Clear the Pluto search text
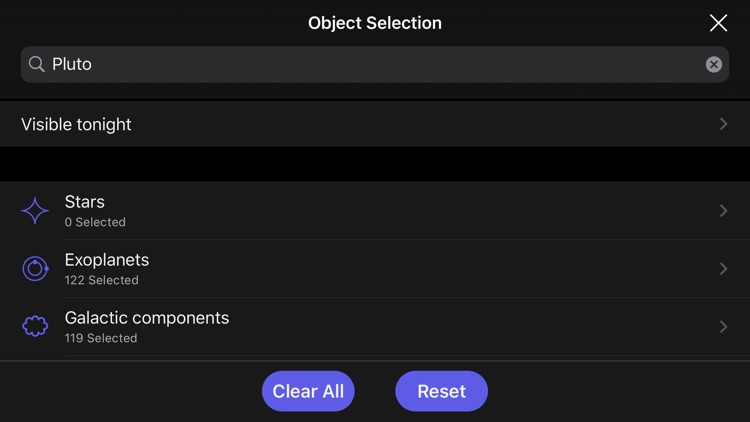The width and height of the screenshot is (750, 422). click(x=714, y=64)
